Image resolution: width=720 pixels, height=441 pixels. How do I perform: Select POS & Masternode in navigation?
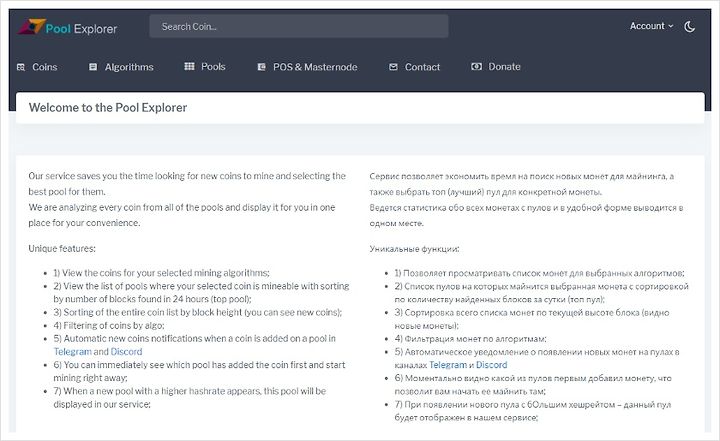point(315,67)
